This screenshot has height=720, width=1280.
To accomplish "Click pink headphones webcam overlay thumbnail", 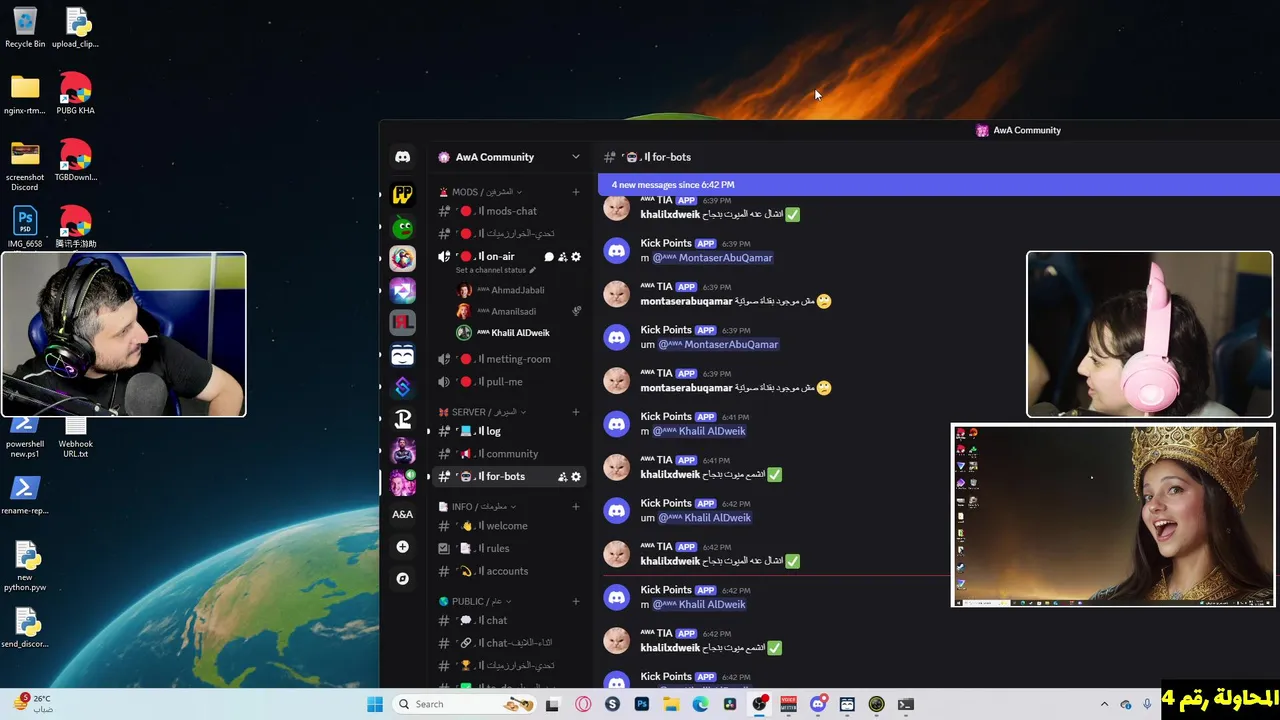I will click(1150, 334).
